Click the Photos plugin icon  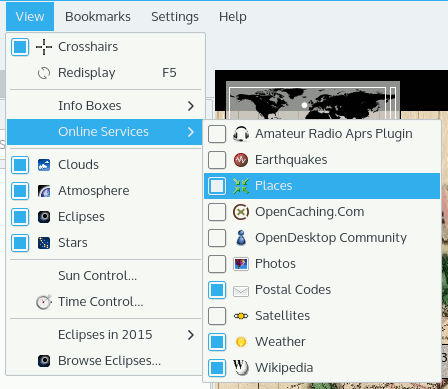[x=241, y=264]
